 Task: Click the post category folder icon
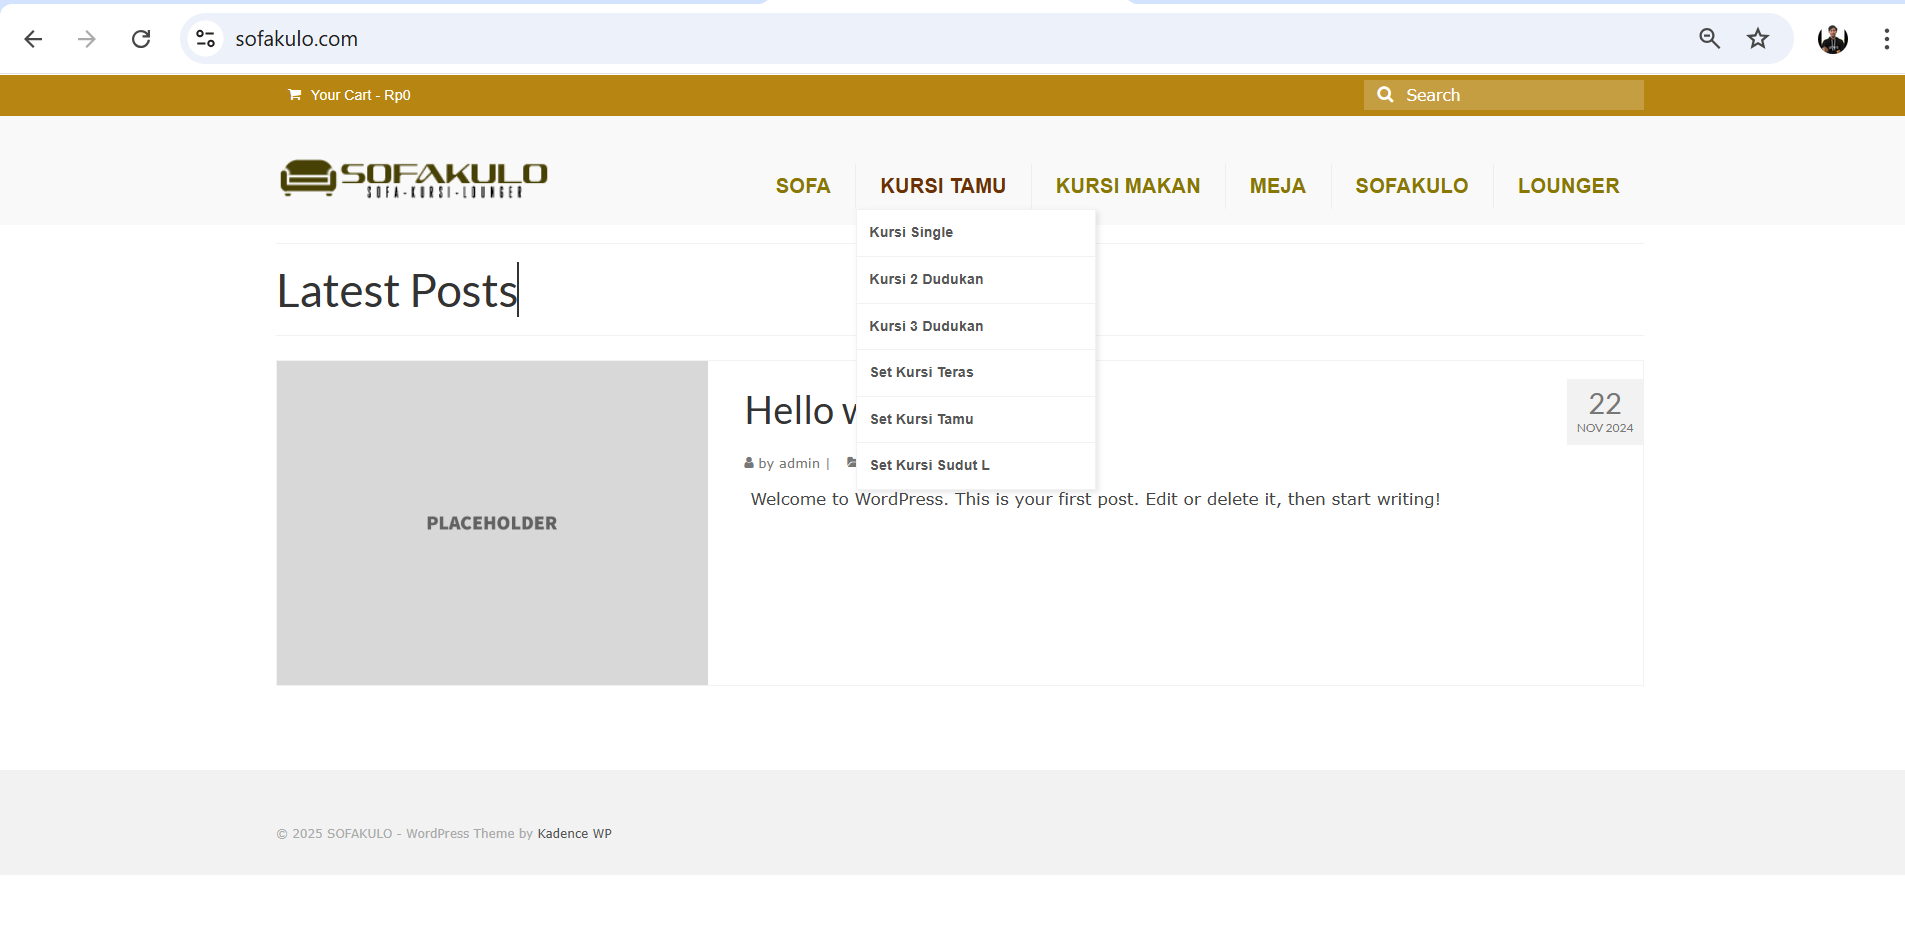(852, 462)
